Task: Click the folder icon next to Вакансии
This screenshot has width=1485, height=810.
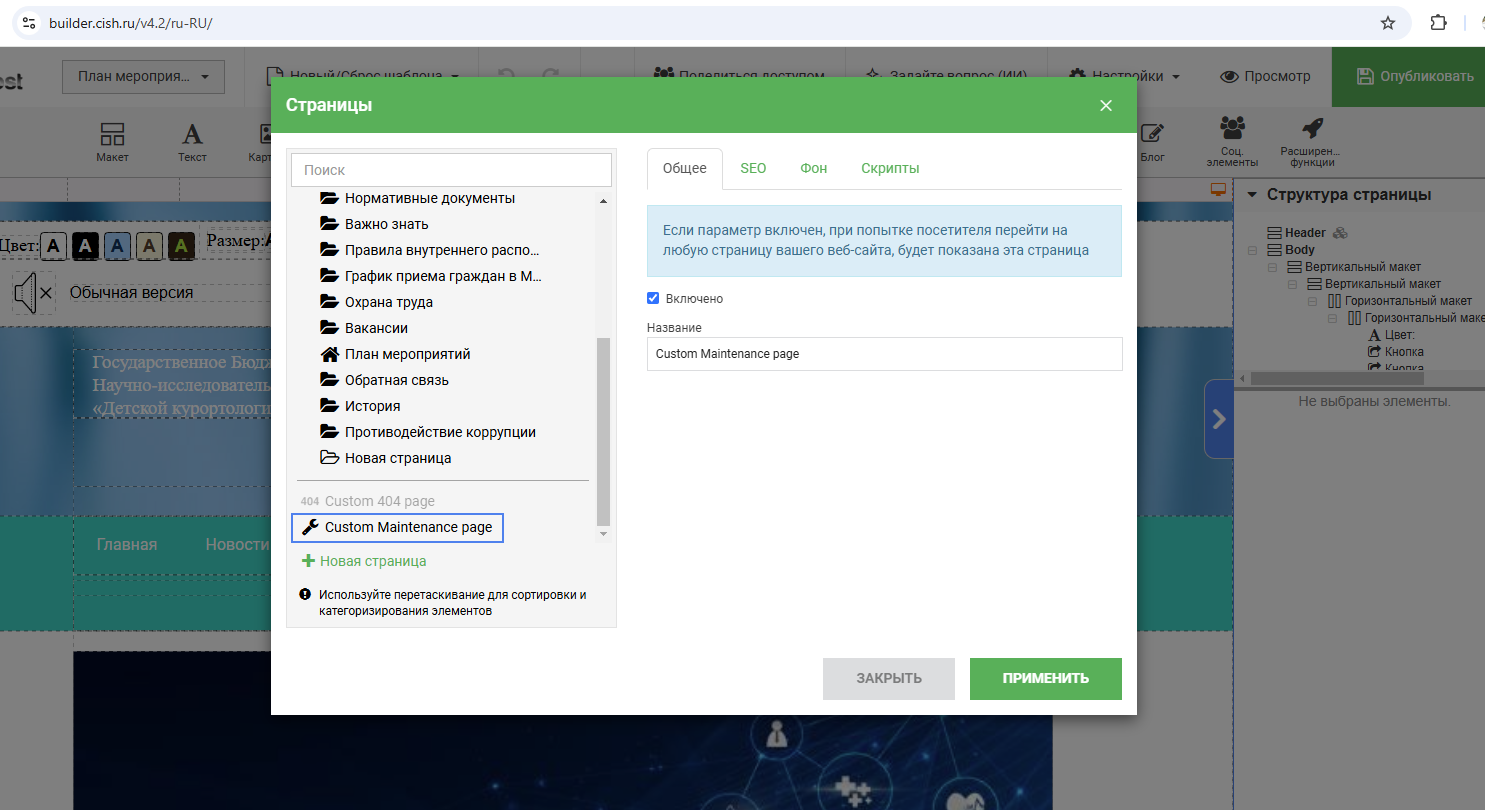Action: [x=329, y=328]
